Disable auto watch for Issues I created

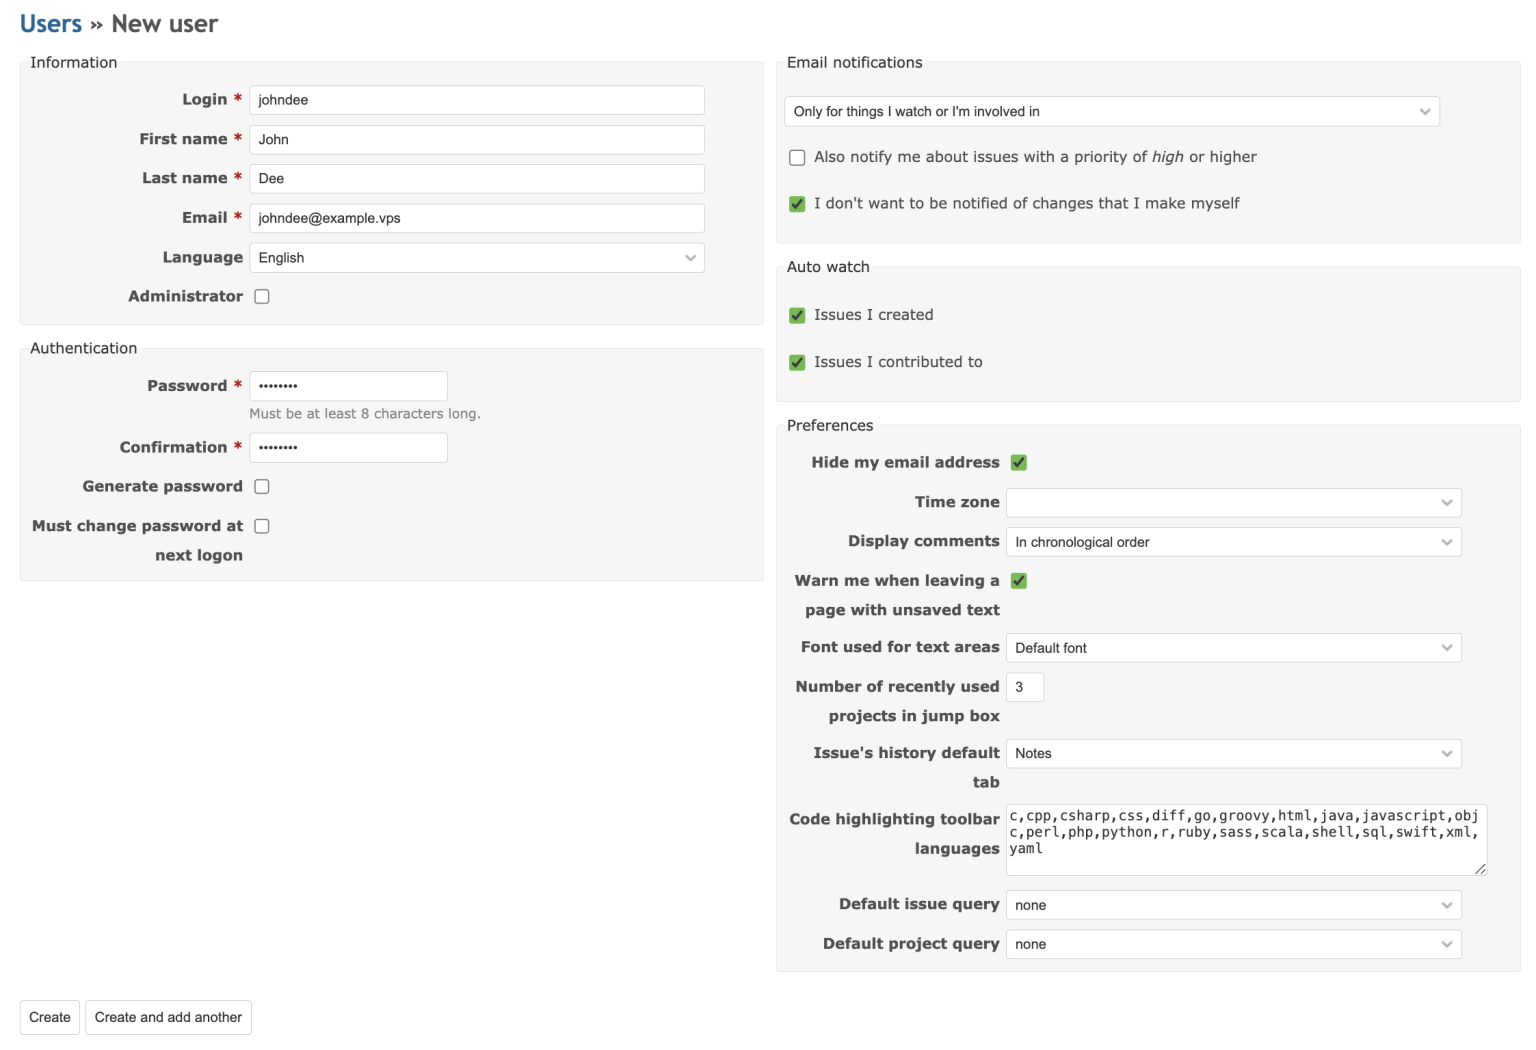[796, 314]
